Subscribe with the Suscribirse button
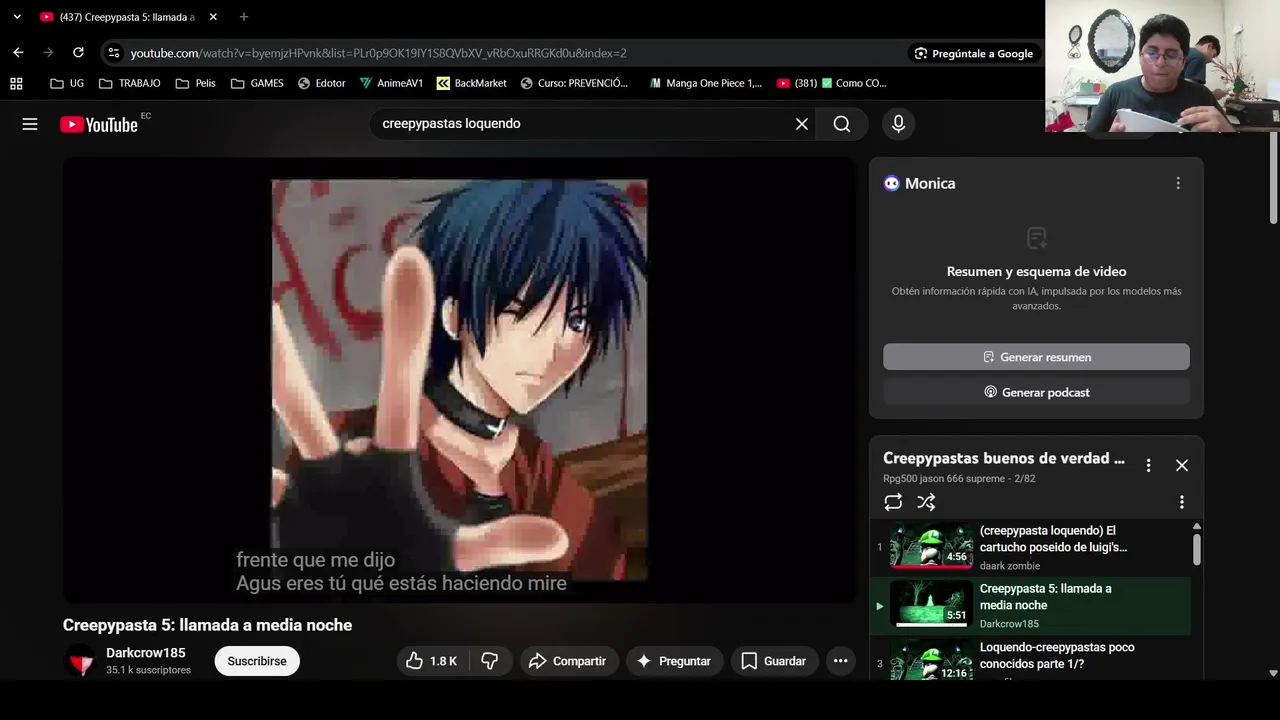Screen dimensions: 1280x720 click(x=257, y=661)
